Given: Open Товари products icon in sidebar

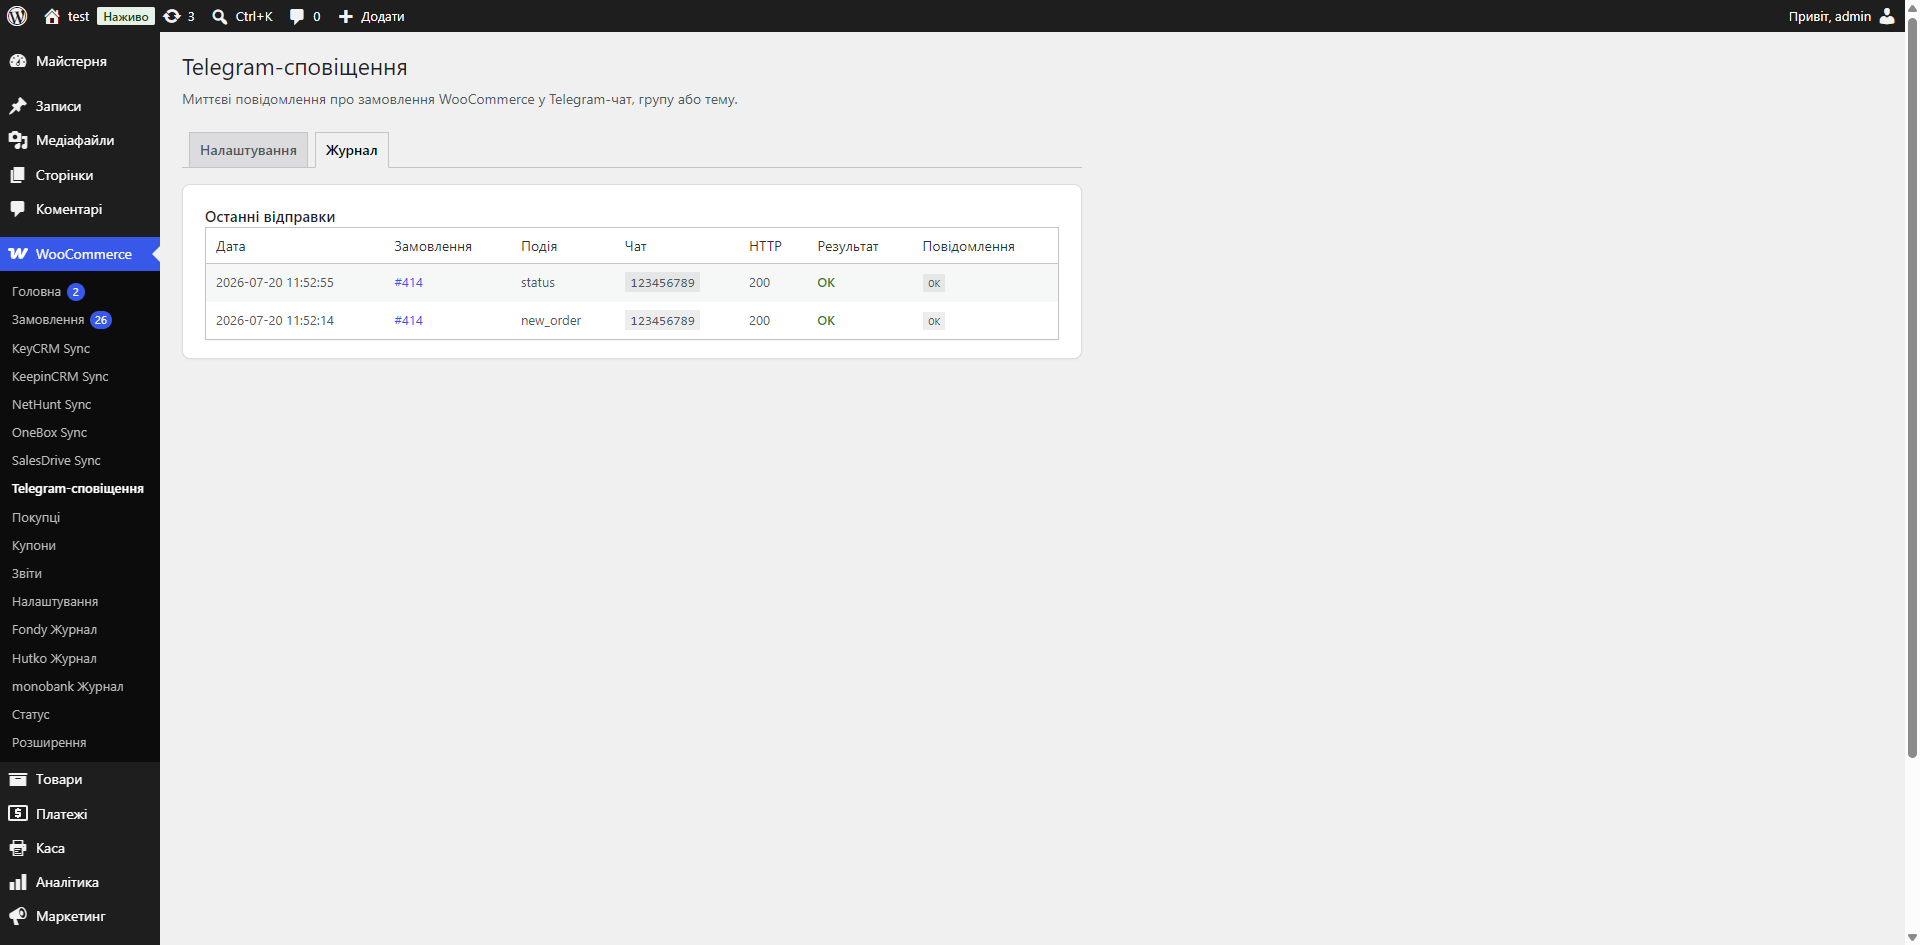Looking at the screenshot, I should point(18,779).
